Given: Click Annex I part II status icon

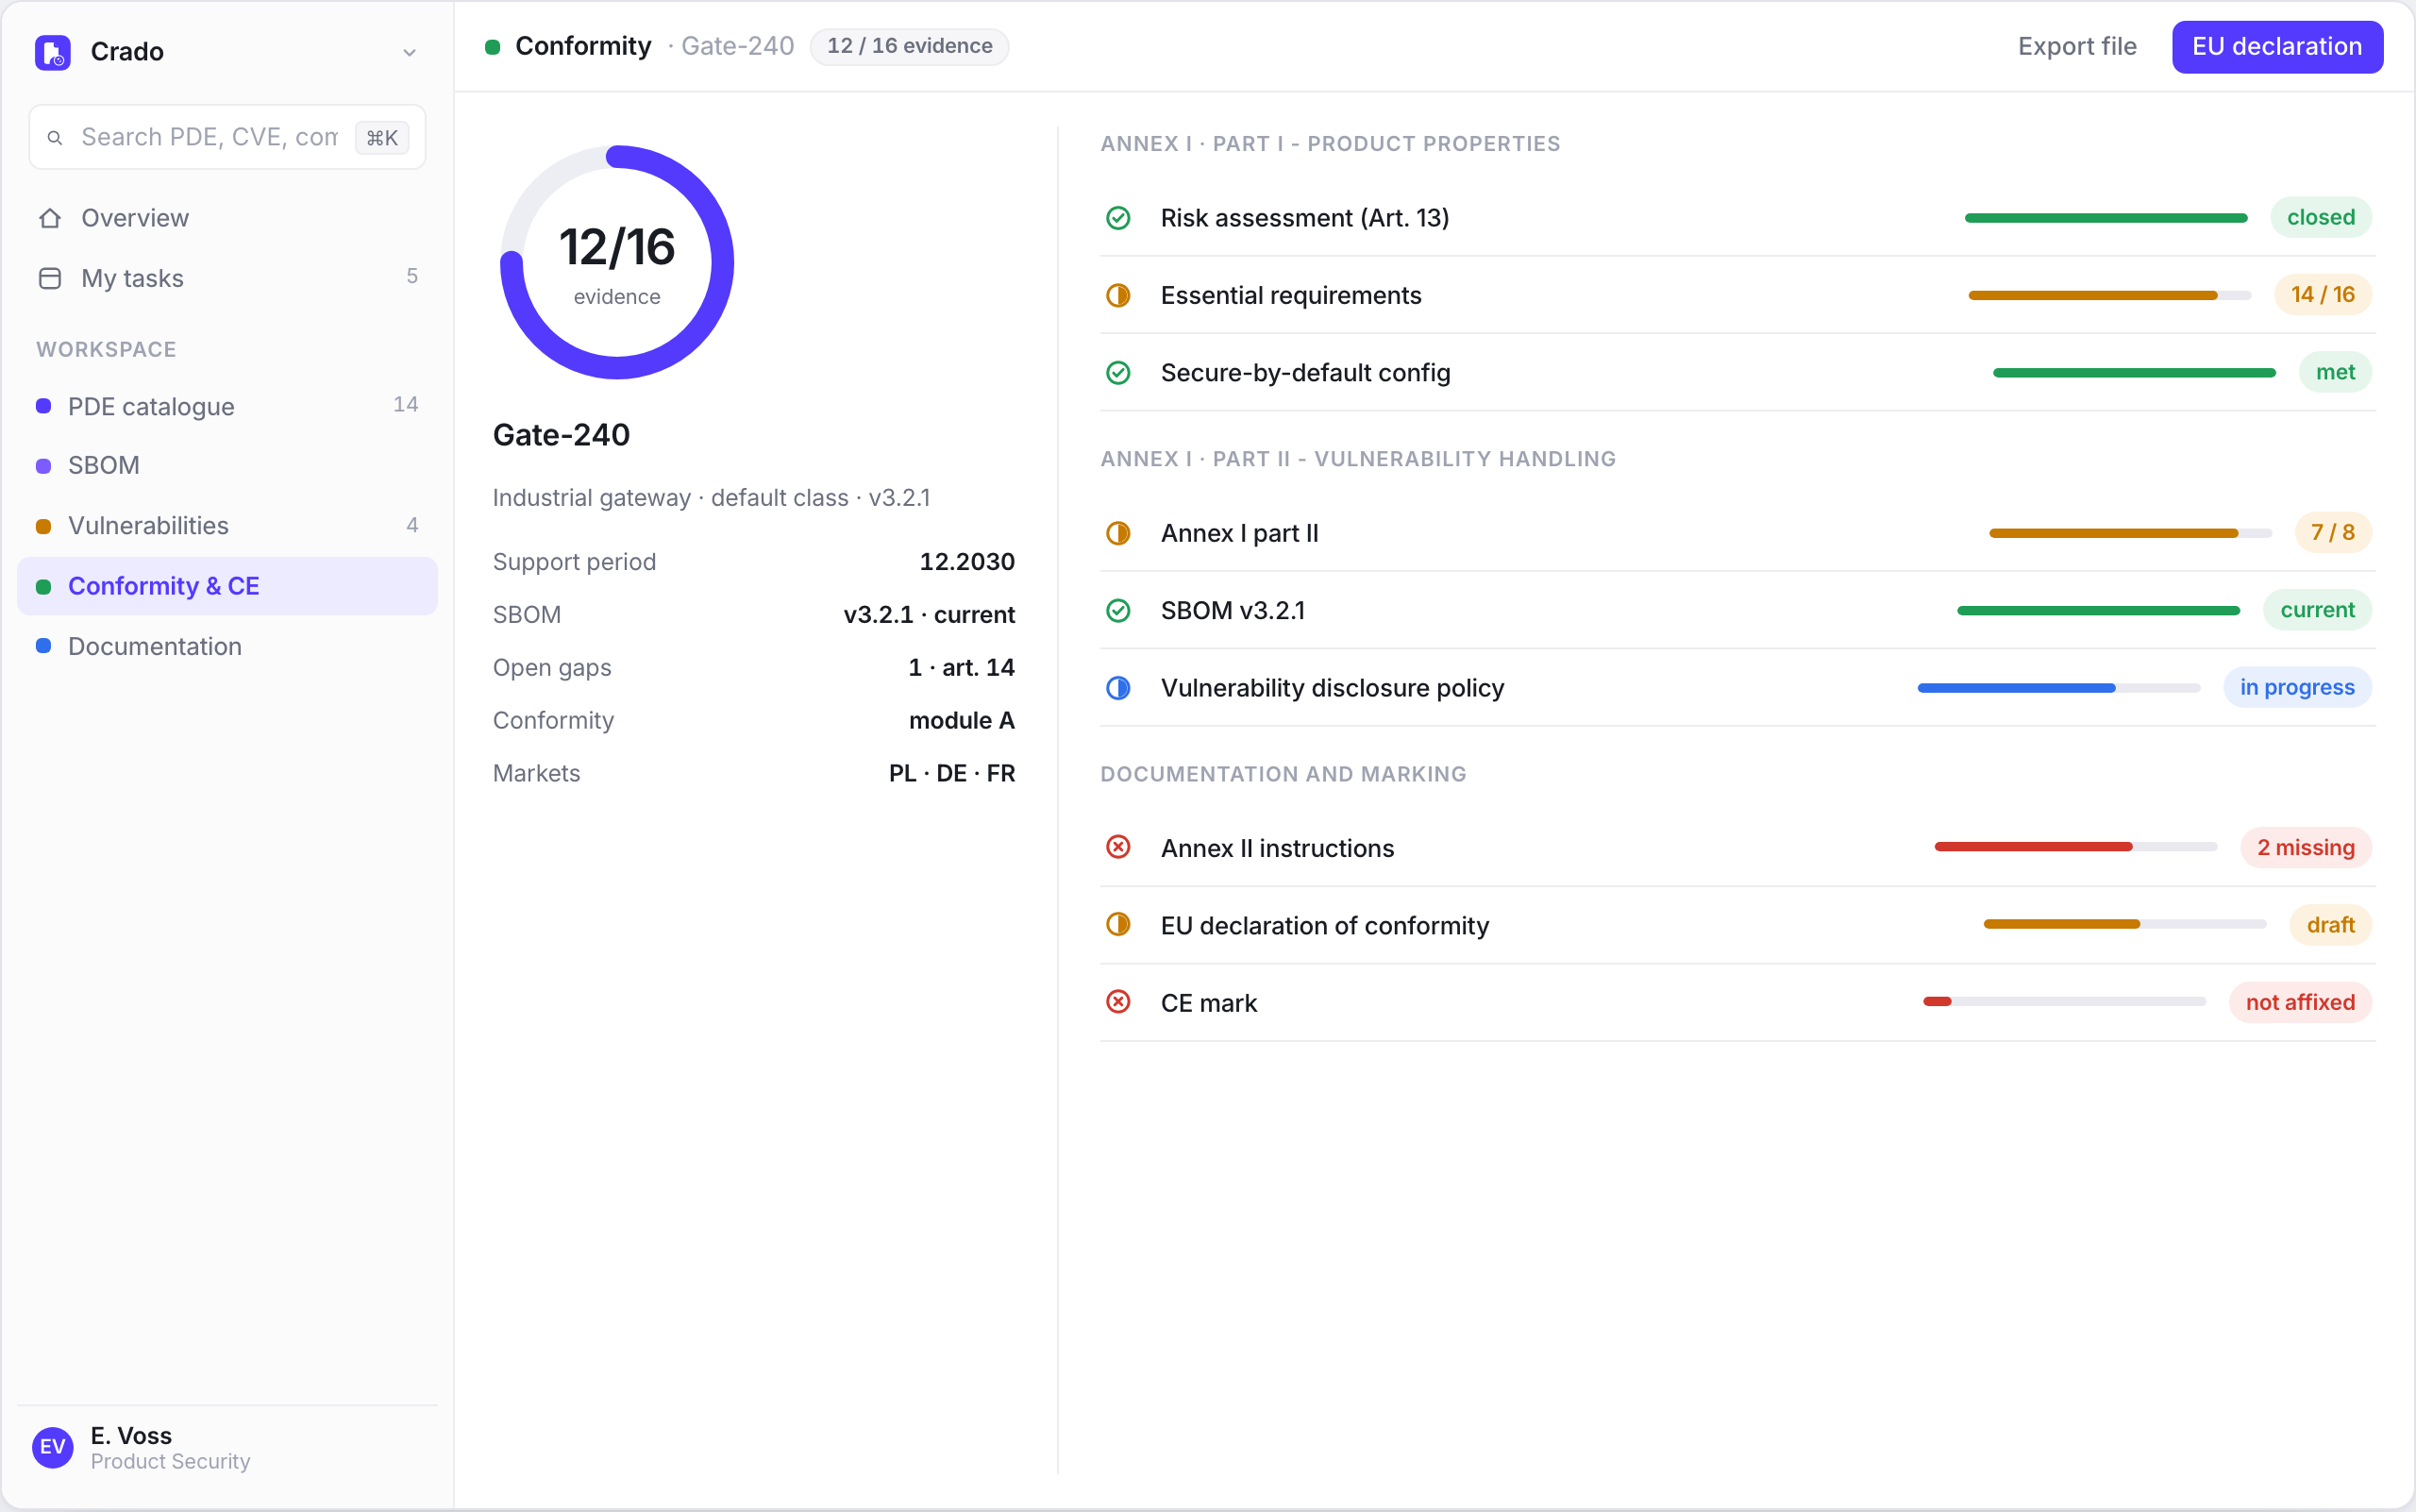Looking at the screenshot, I should click(x=1118, y=533).
